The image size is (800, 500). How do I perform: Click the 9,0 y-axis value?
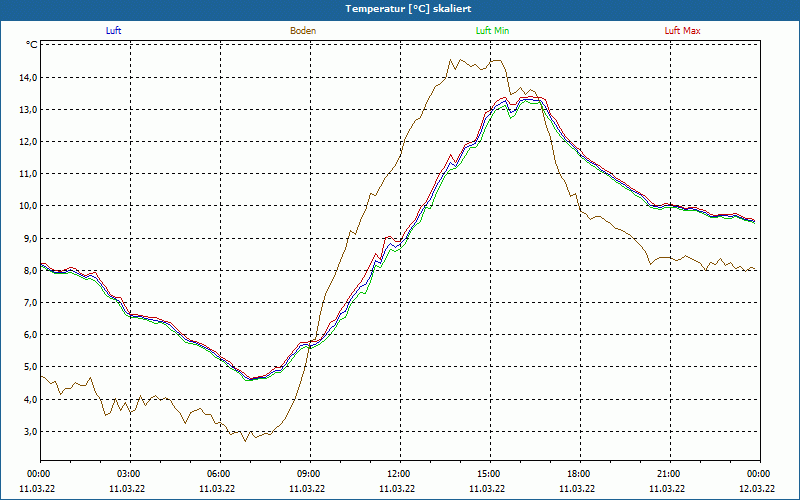tap(31, 238)
